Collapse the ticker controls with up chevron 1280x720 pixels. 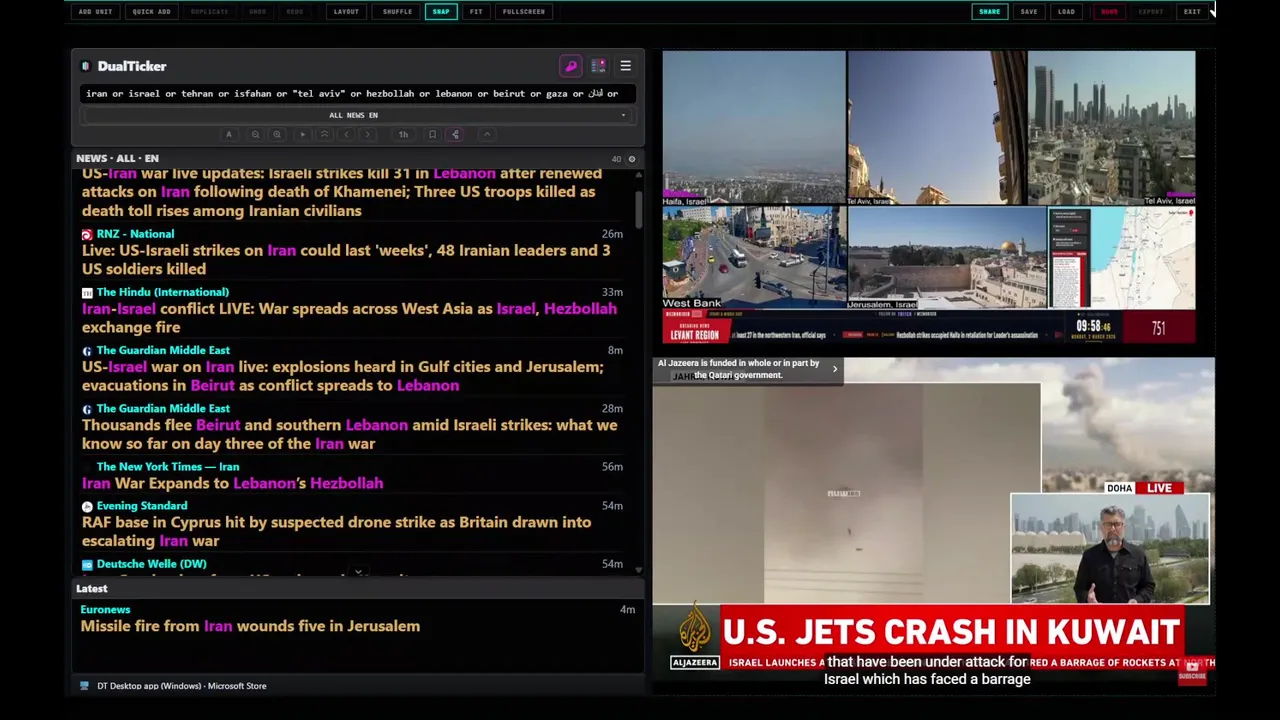(487, 135)
